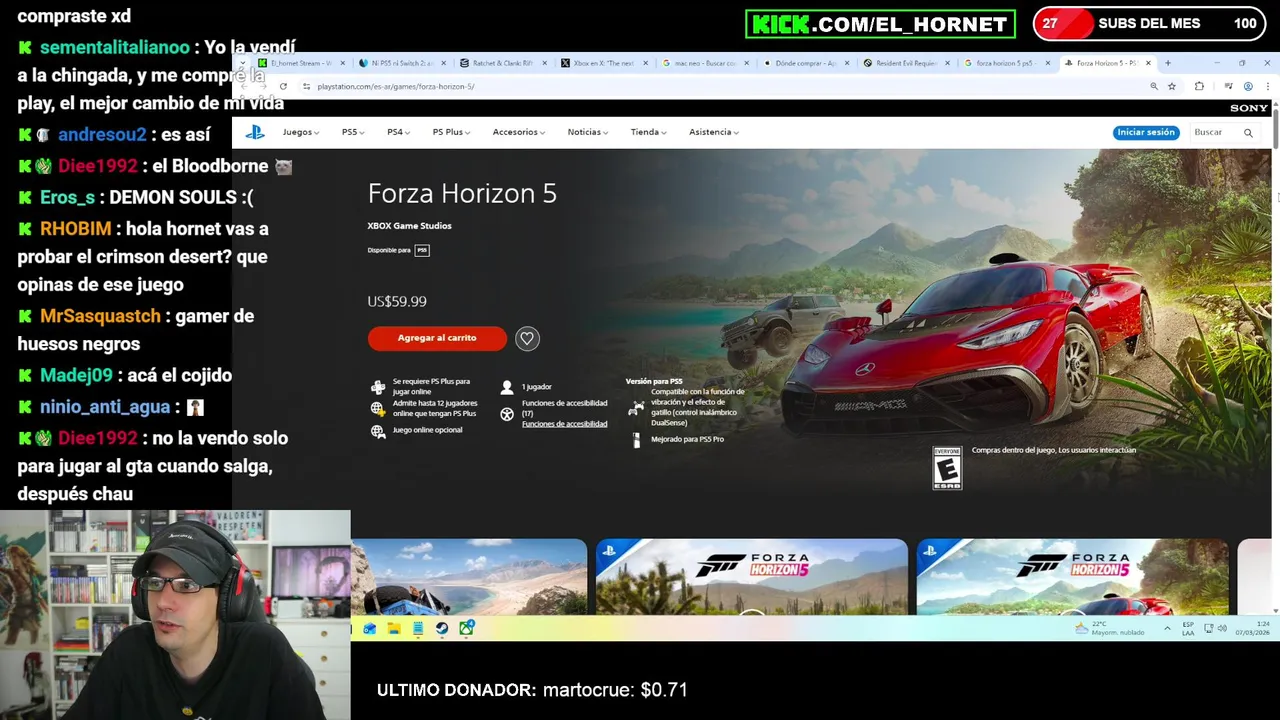This screenshot has height=720, width=1280.
Task: Show hidden system tray icons chevron
Action: coord(1167,628)
